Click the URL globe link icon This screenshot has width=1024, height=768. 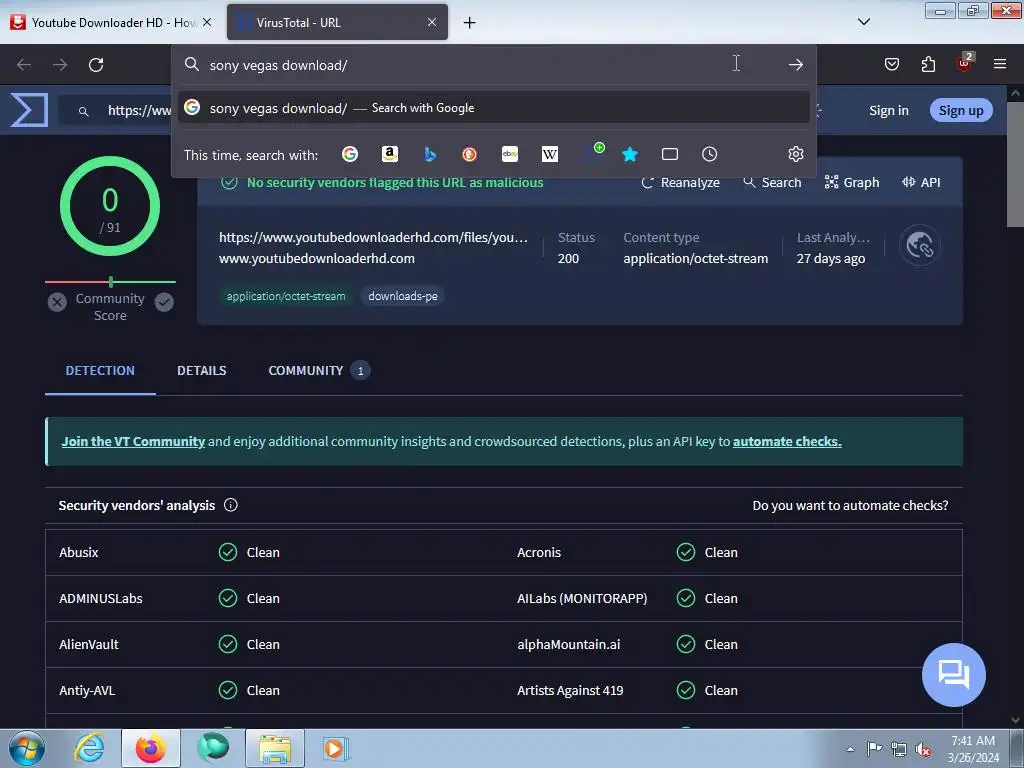pos(920,246)
